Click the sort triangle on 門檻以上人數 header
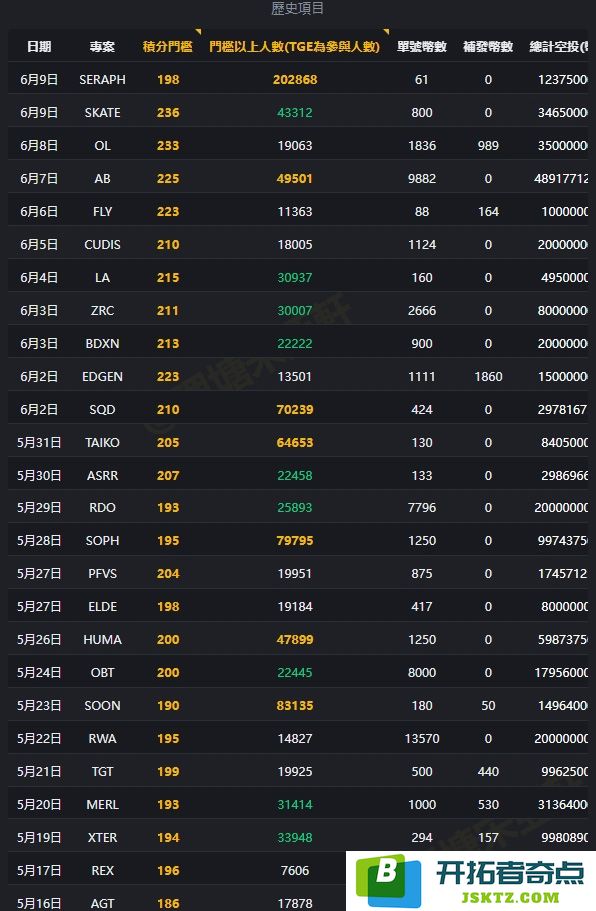This screenshot has width=596, height=911. [x=386, y=32]
